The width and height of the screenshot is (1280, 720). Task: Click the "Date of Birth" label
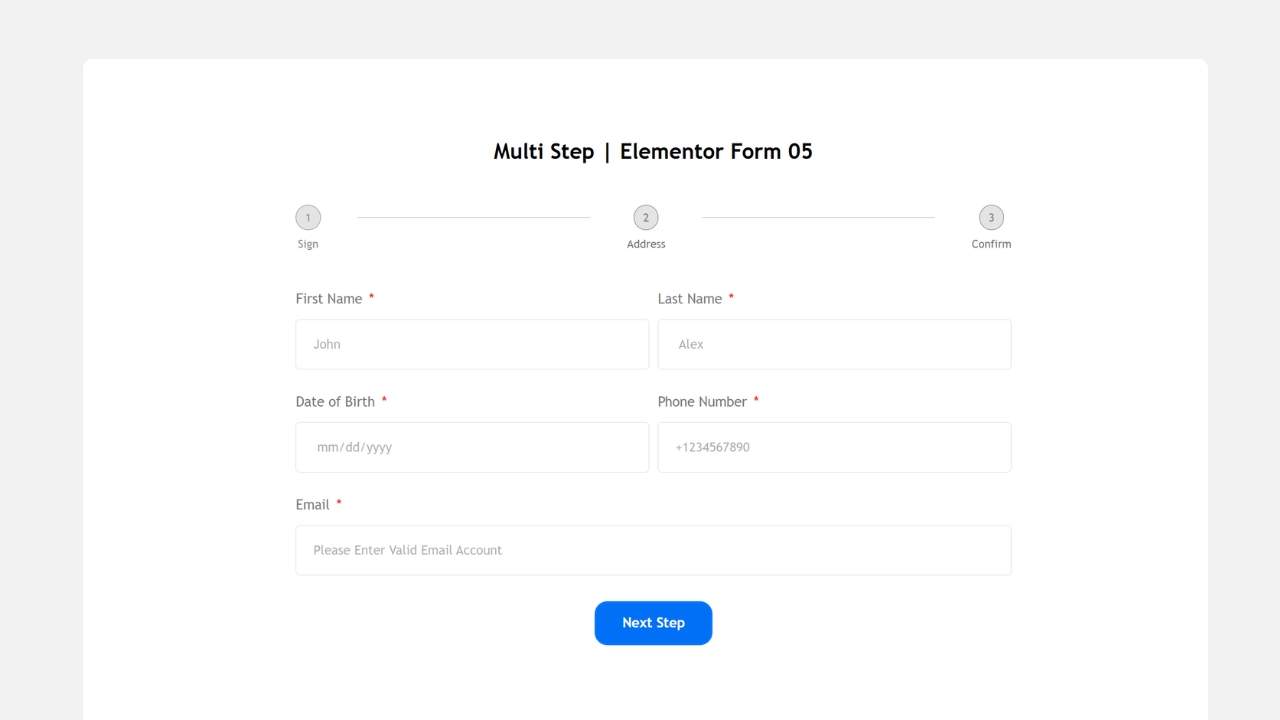point(335,402)
